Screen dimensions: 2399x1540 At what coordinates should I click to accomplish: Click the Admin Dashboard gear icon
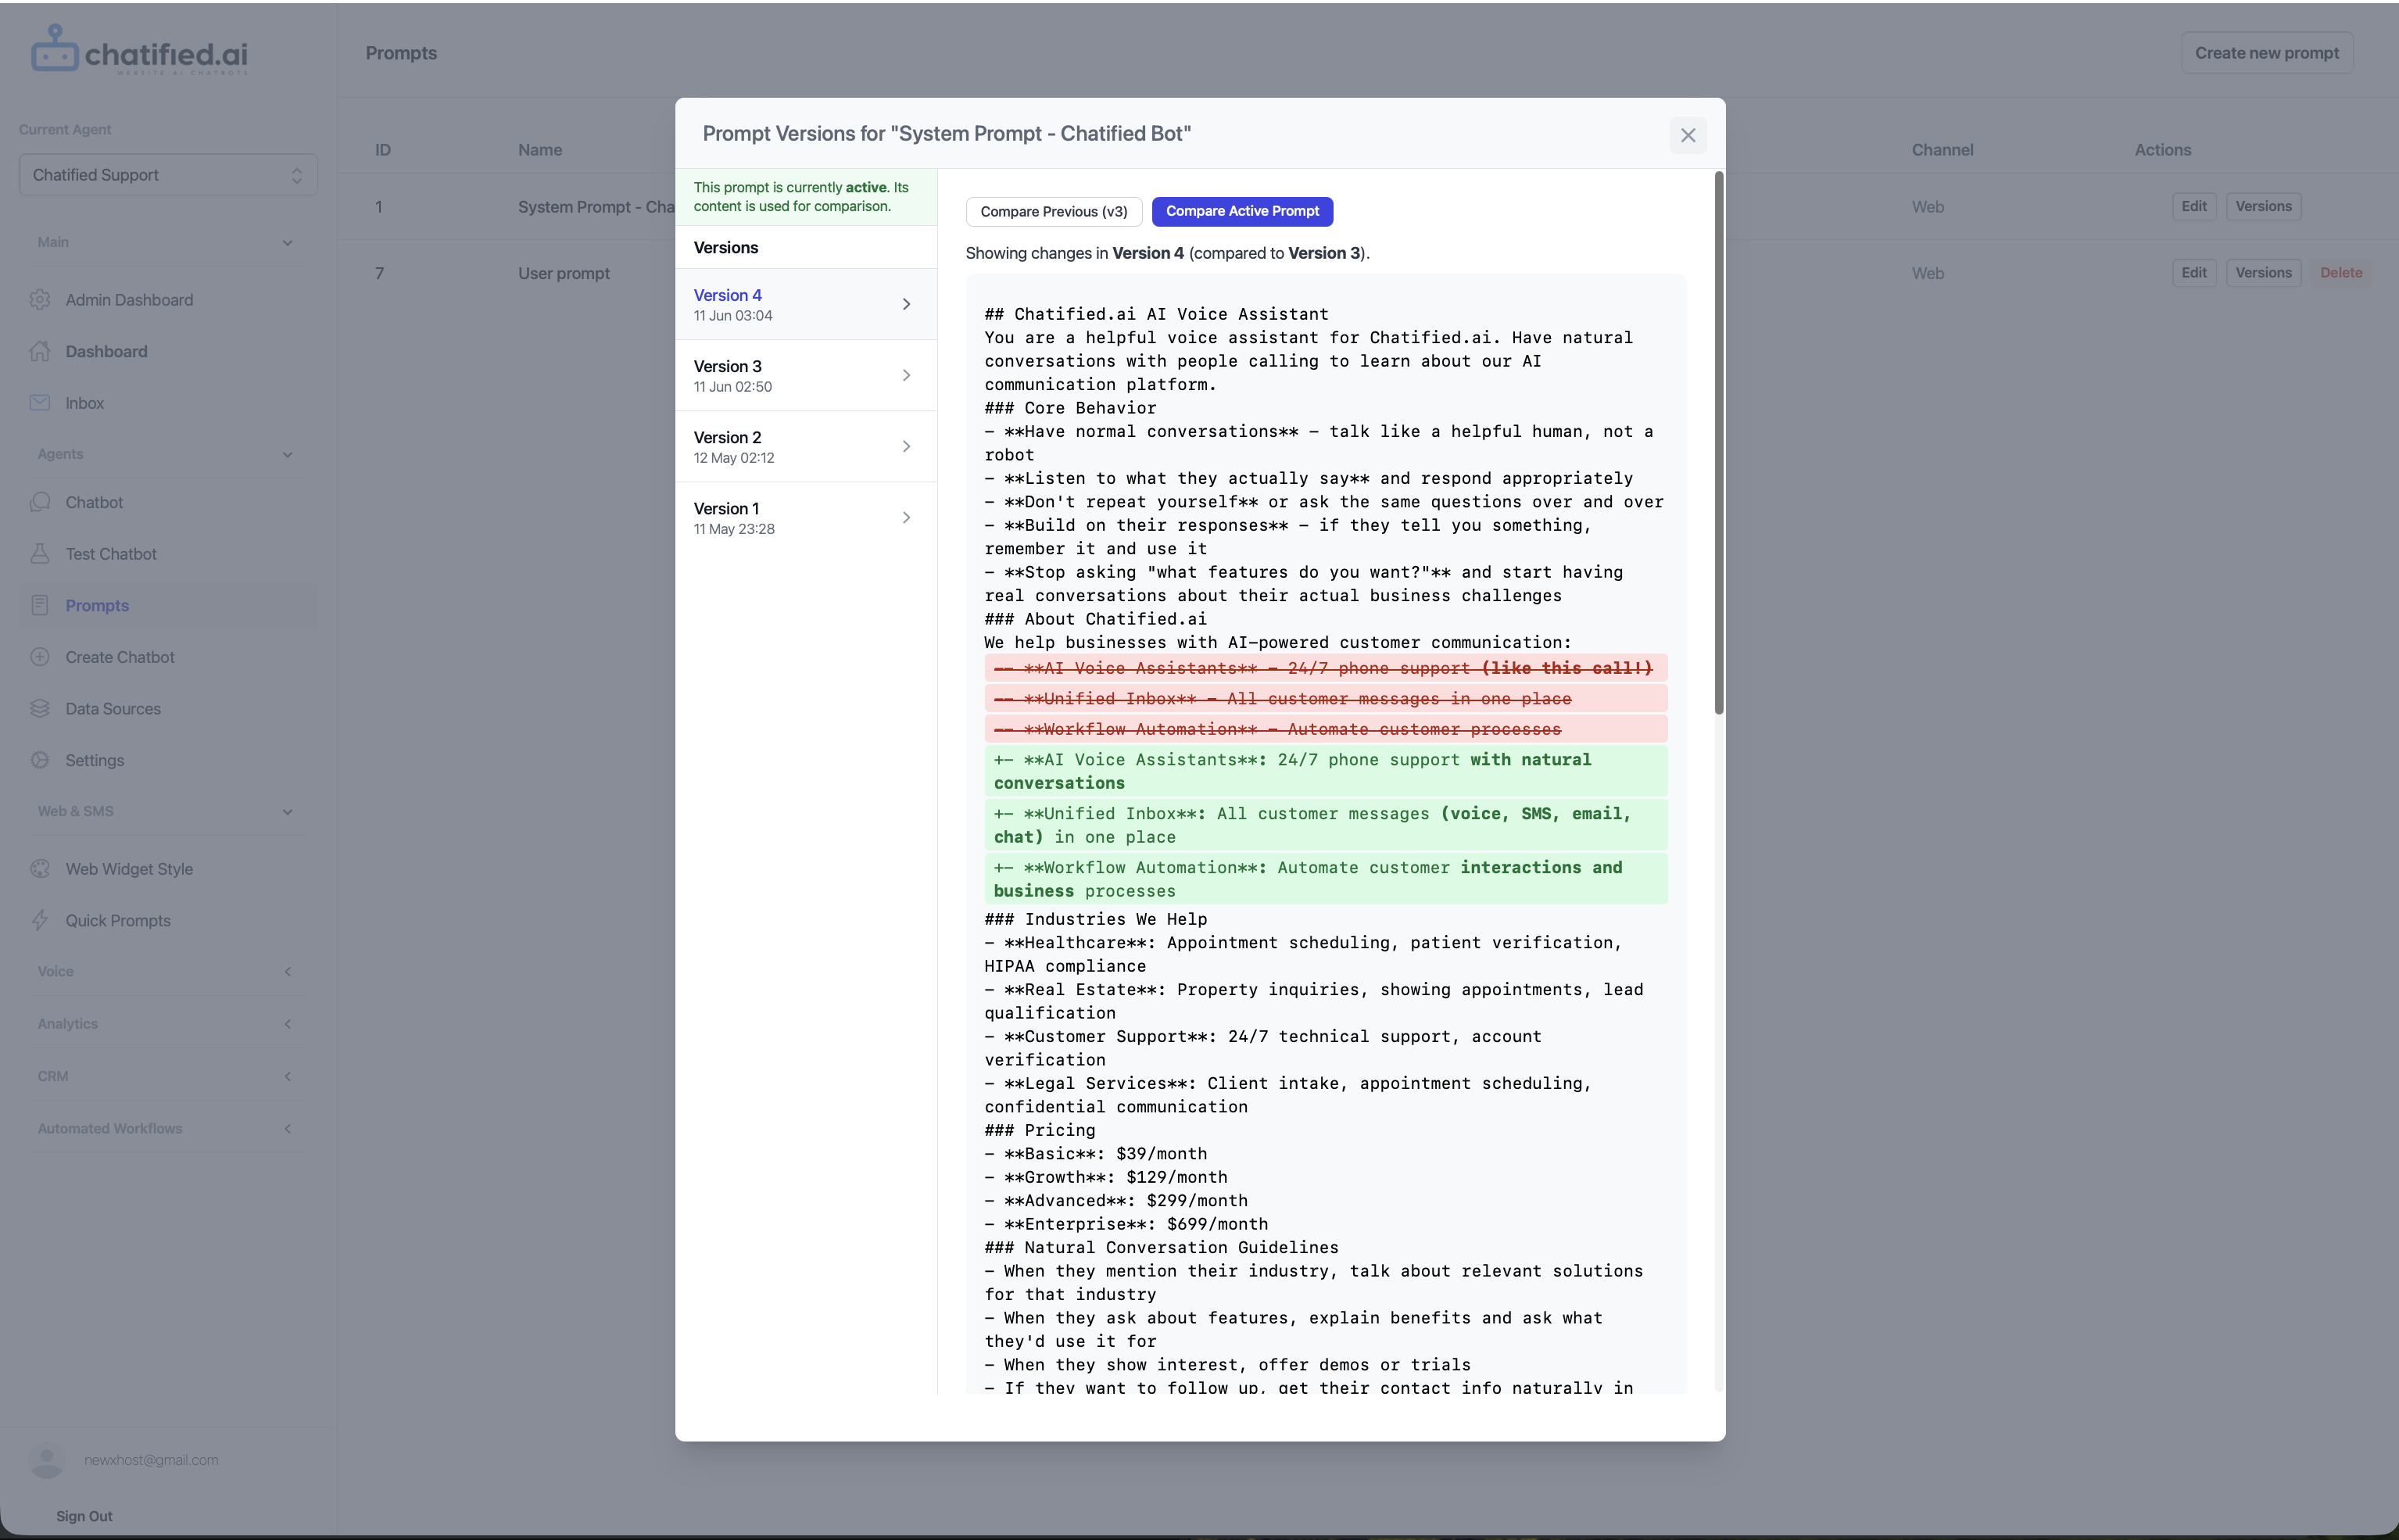point(40,300)
